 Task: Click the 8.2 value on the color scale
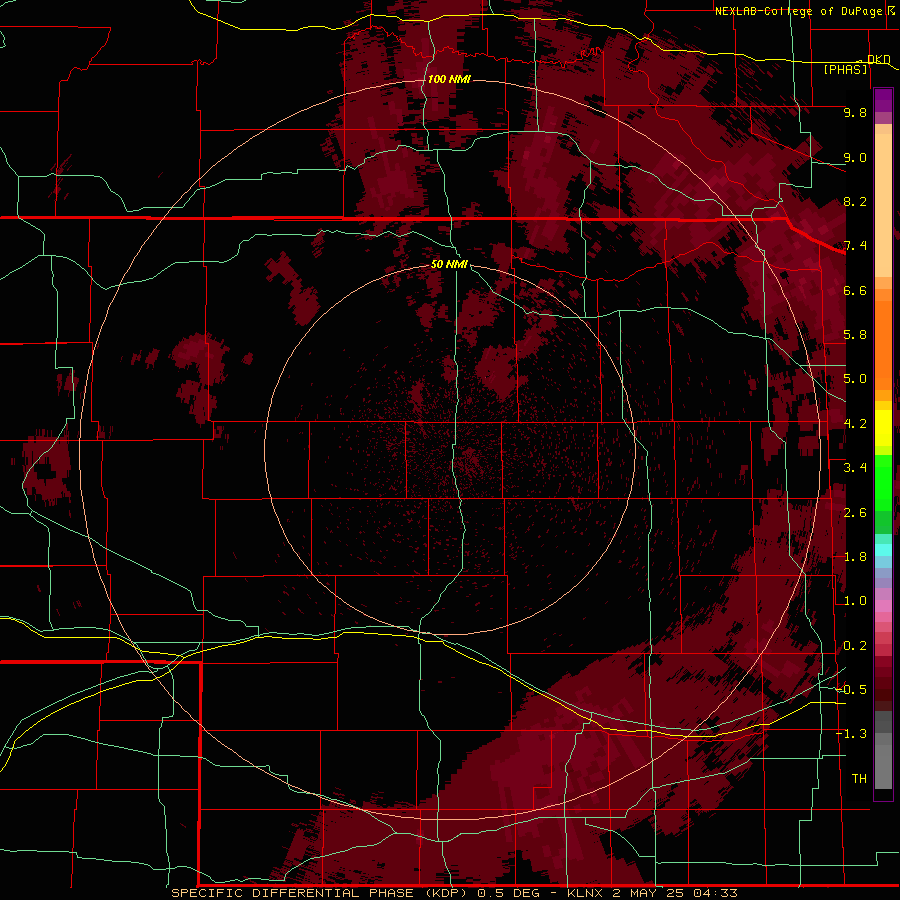(855, 201)
